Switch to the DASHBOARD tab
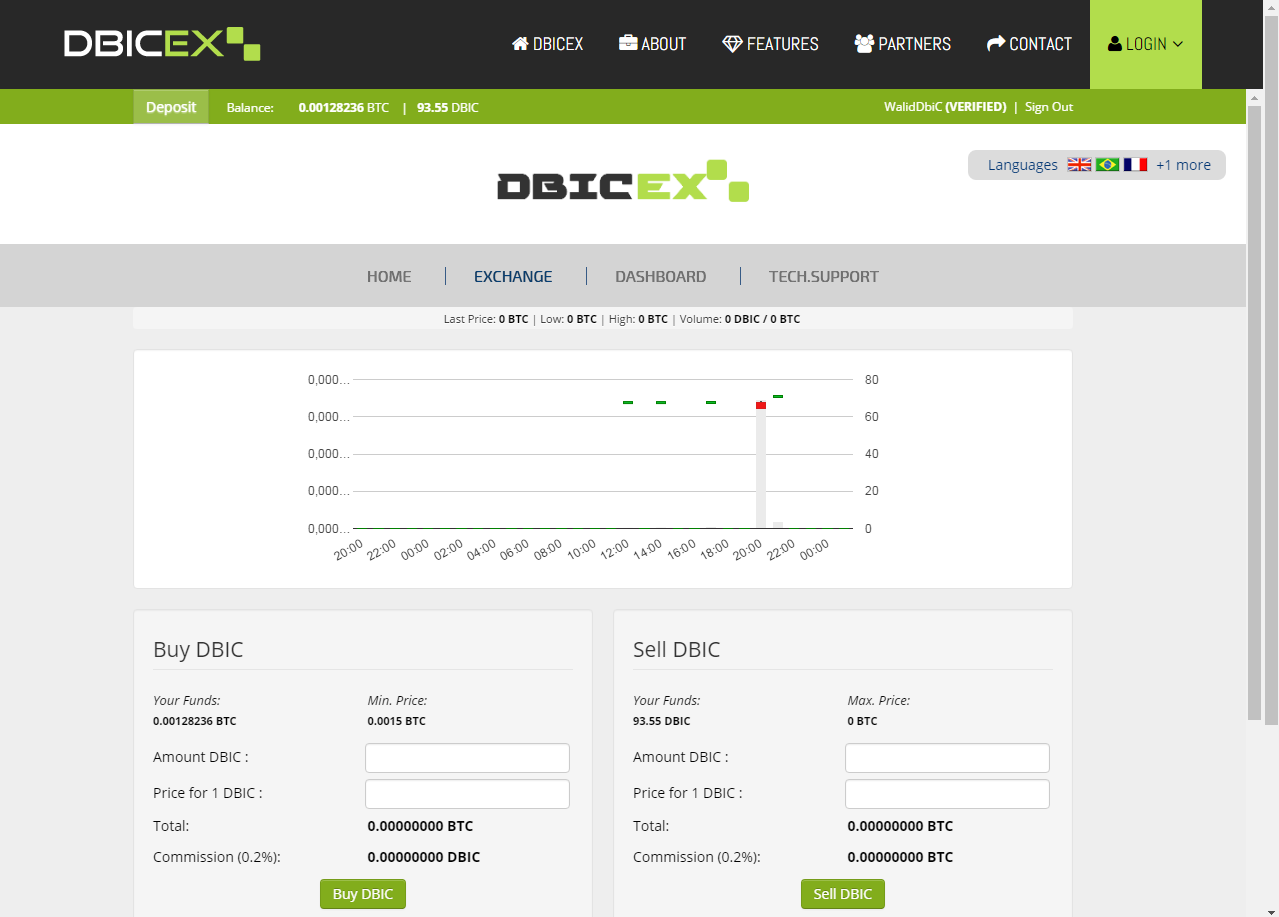Viewport: 1279px width, 917px height. point(661,277)
